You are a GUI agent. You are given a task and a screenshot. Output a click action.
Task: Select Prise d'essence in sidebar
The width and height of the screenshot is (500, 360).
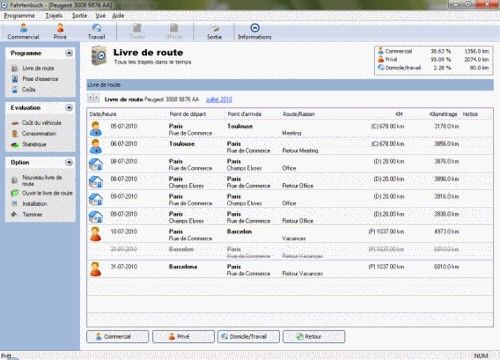click(40, 79)
